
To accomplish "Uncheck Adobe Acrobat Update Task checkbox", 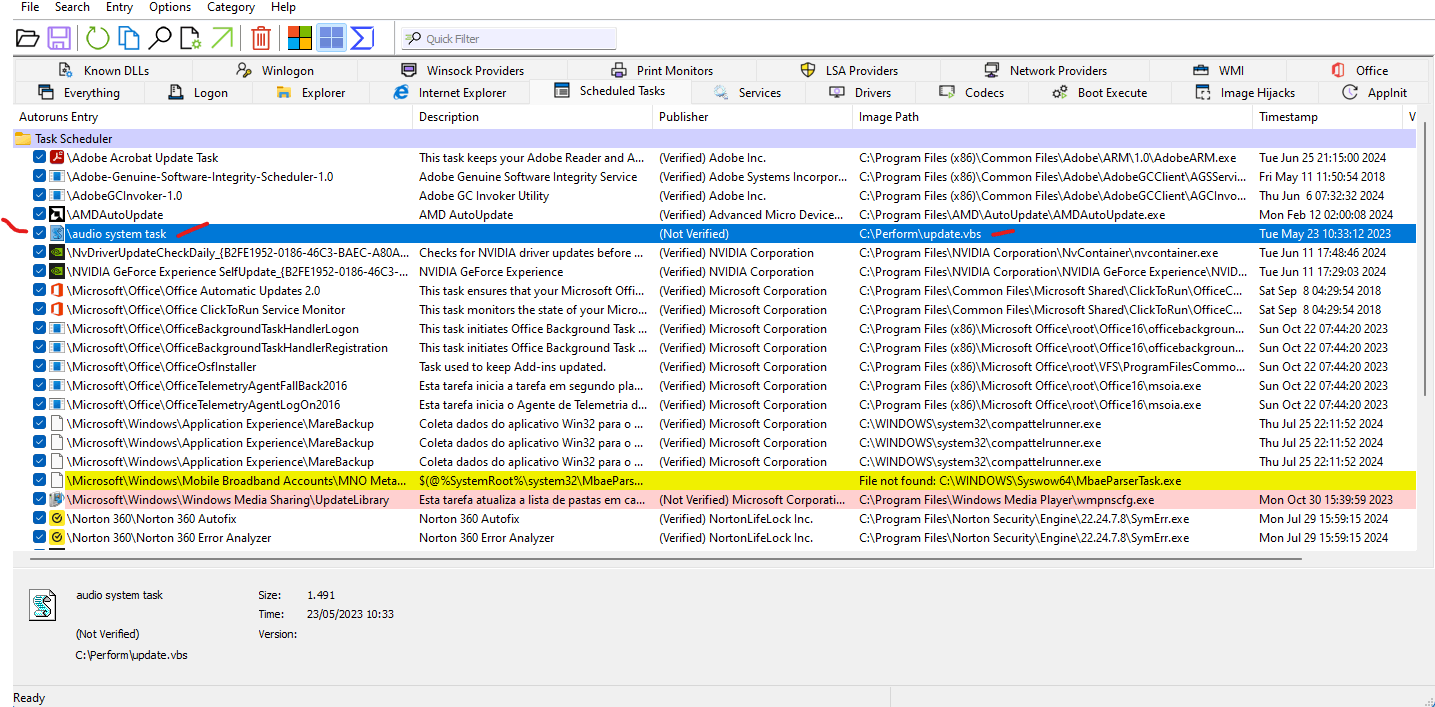I will click(x=39, y=158).
